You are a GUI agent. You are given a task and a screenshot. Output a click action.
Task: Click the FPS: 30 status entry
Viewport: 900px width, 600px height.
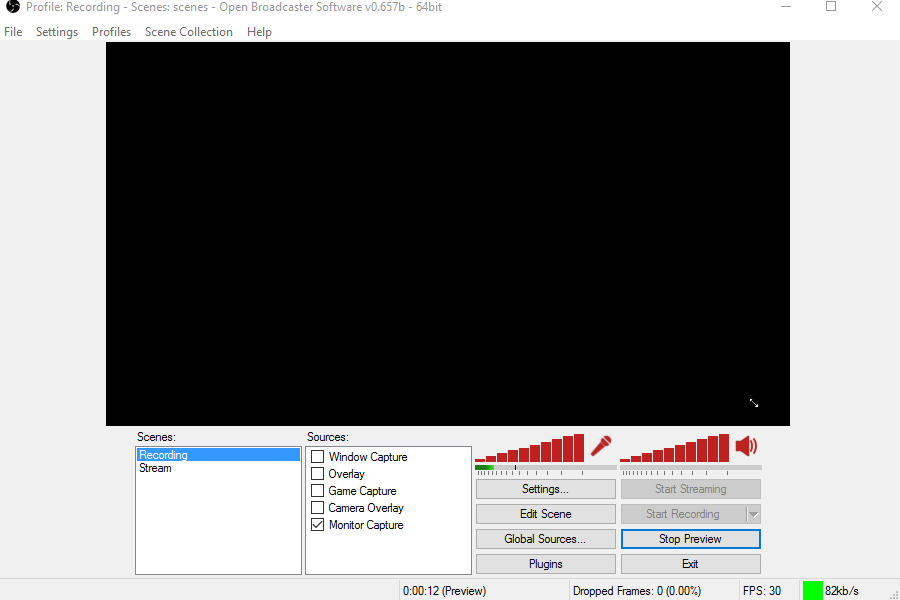pos(762,591)
